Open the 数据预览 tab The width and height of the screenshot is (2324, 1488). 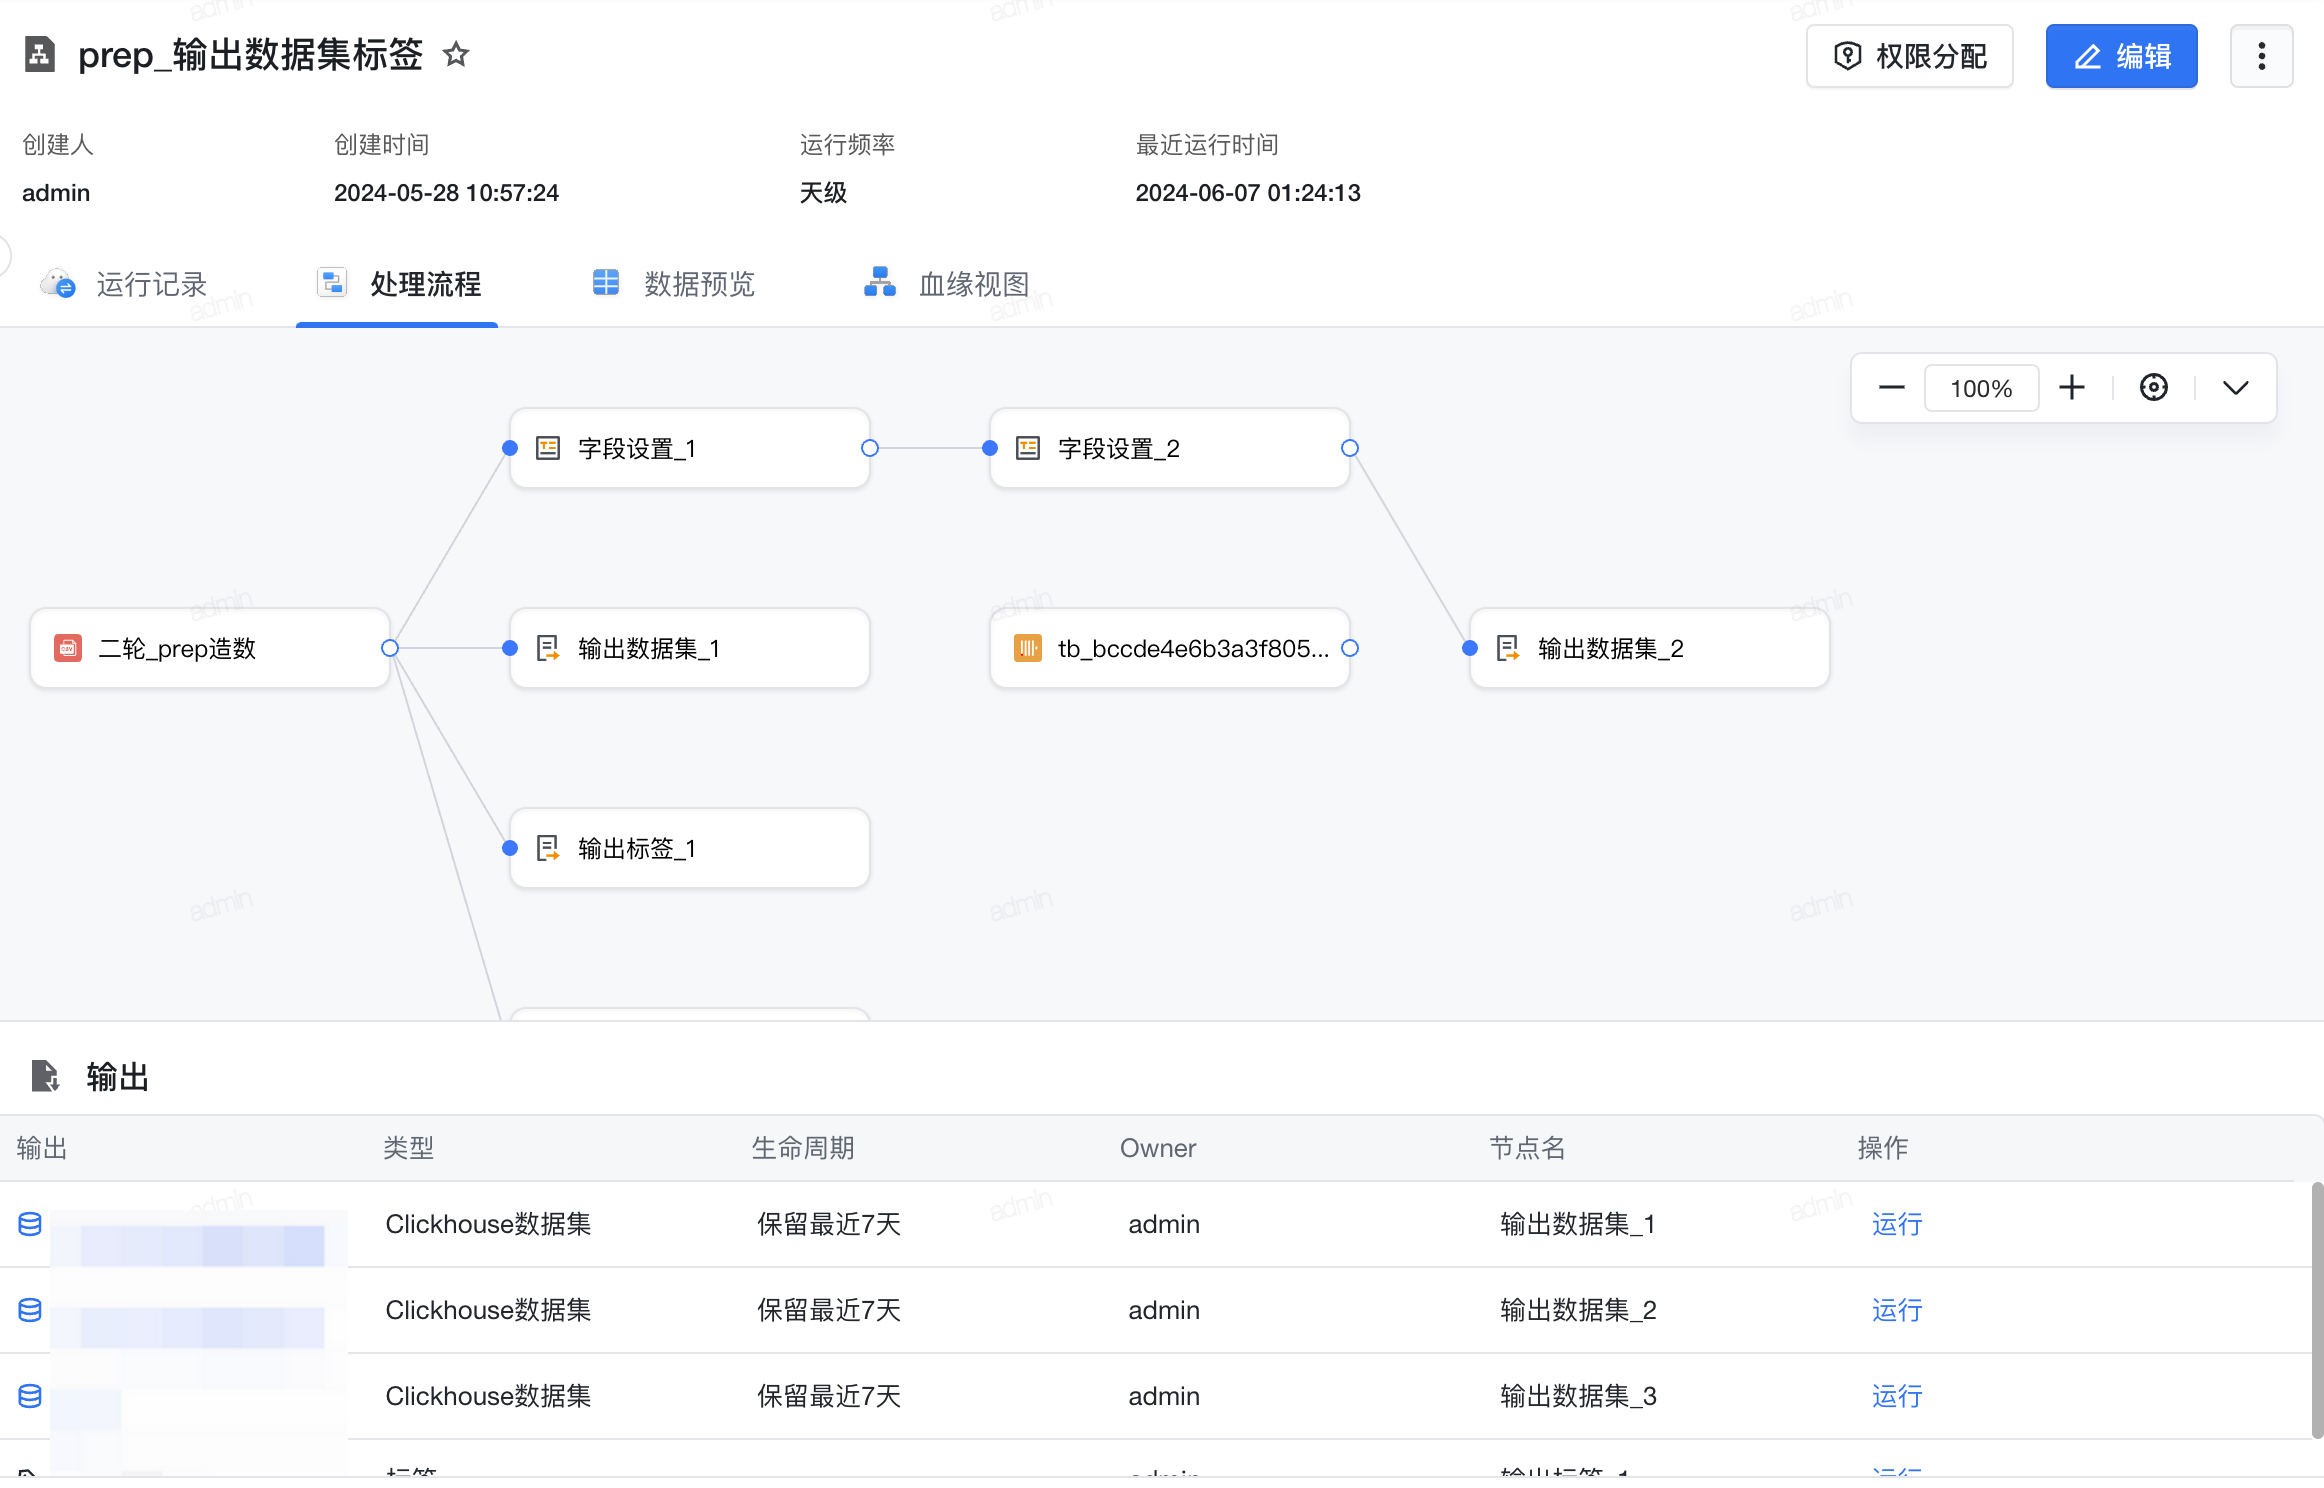point(672,284)
